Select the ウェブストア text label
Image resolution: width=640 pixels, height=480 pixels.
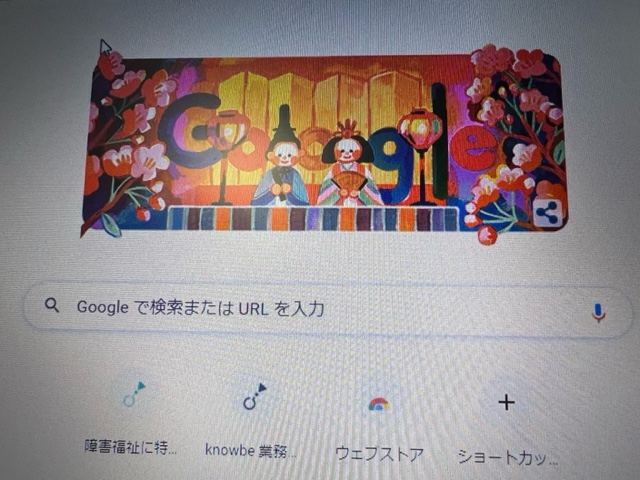[x=379, y=454]
